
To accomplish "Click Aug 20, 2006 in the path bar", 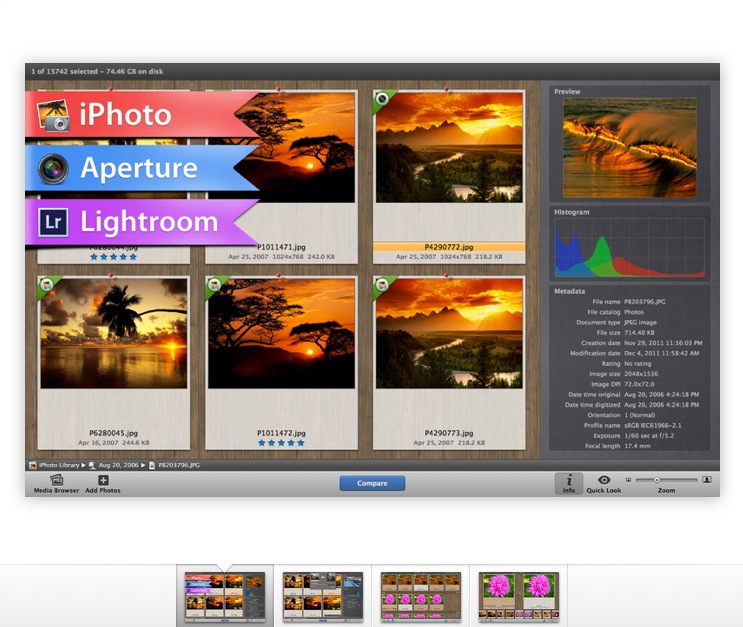I will 118,465.
